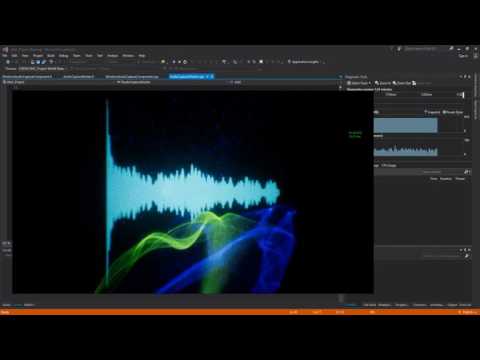Open the Select Tools dropdown in Diagnostic Tools
Screen dimensions: 480x360
pos(359,83)
